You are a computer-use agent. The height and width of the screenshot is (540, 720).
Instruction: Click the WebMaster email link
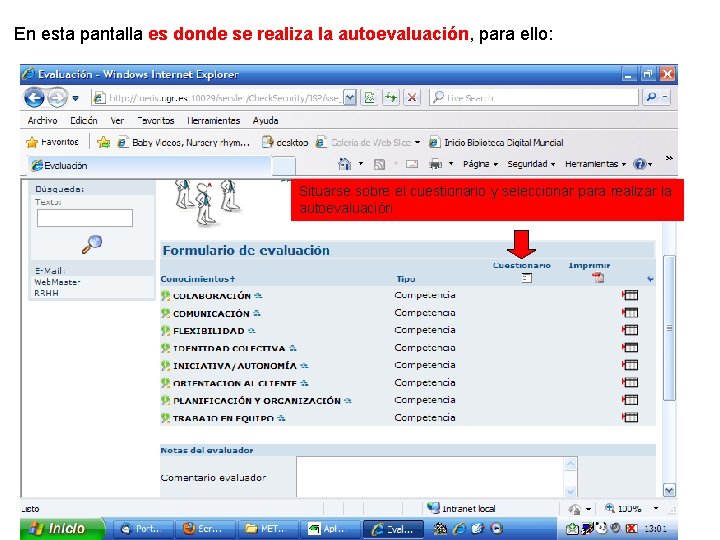(57, 282)
